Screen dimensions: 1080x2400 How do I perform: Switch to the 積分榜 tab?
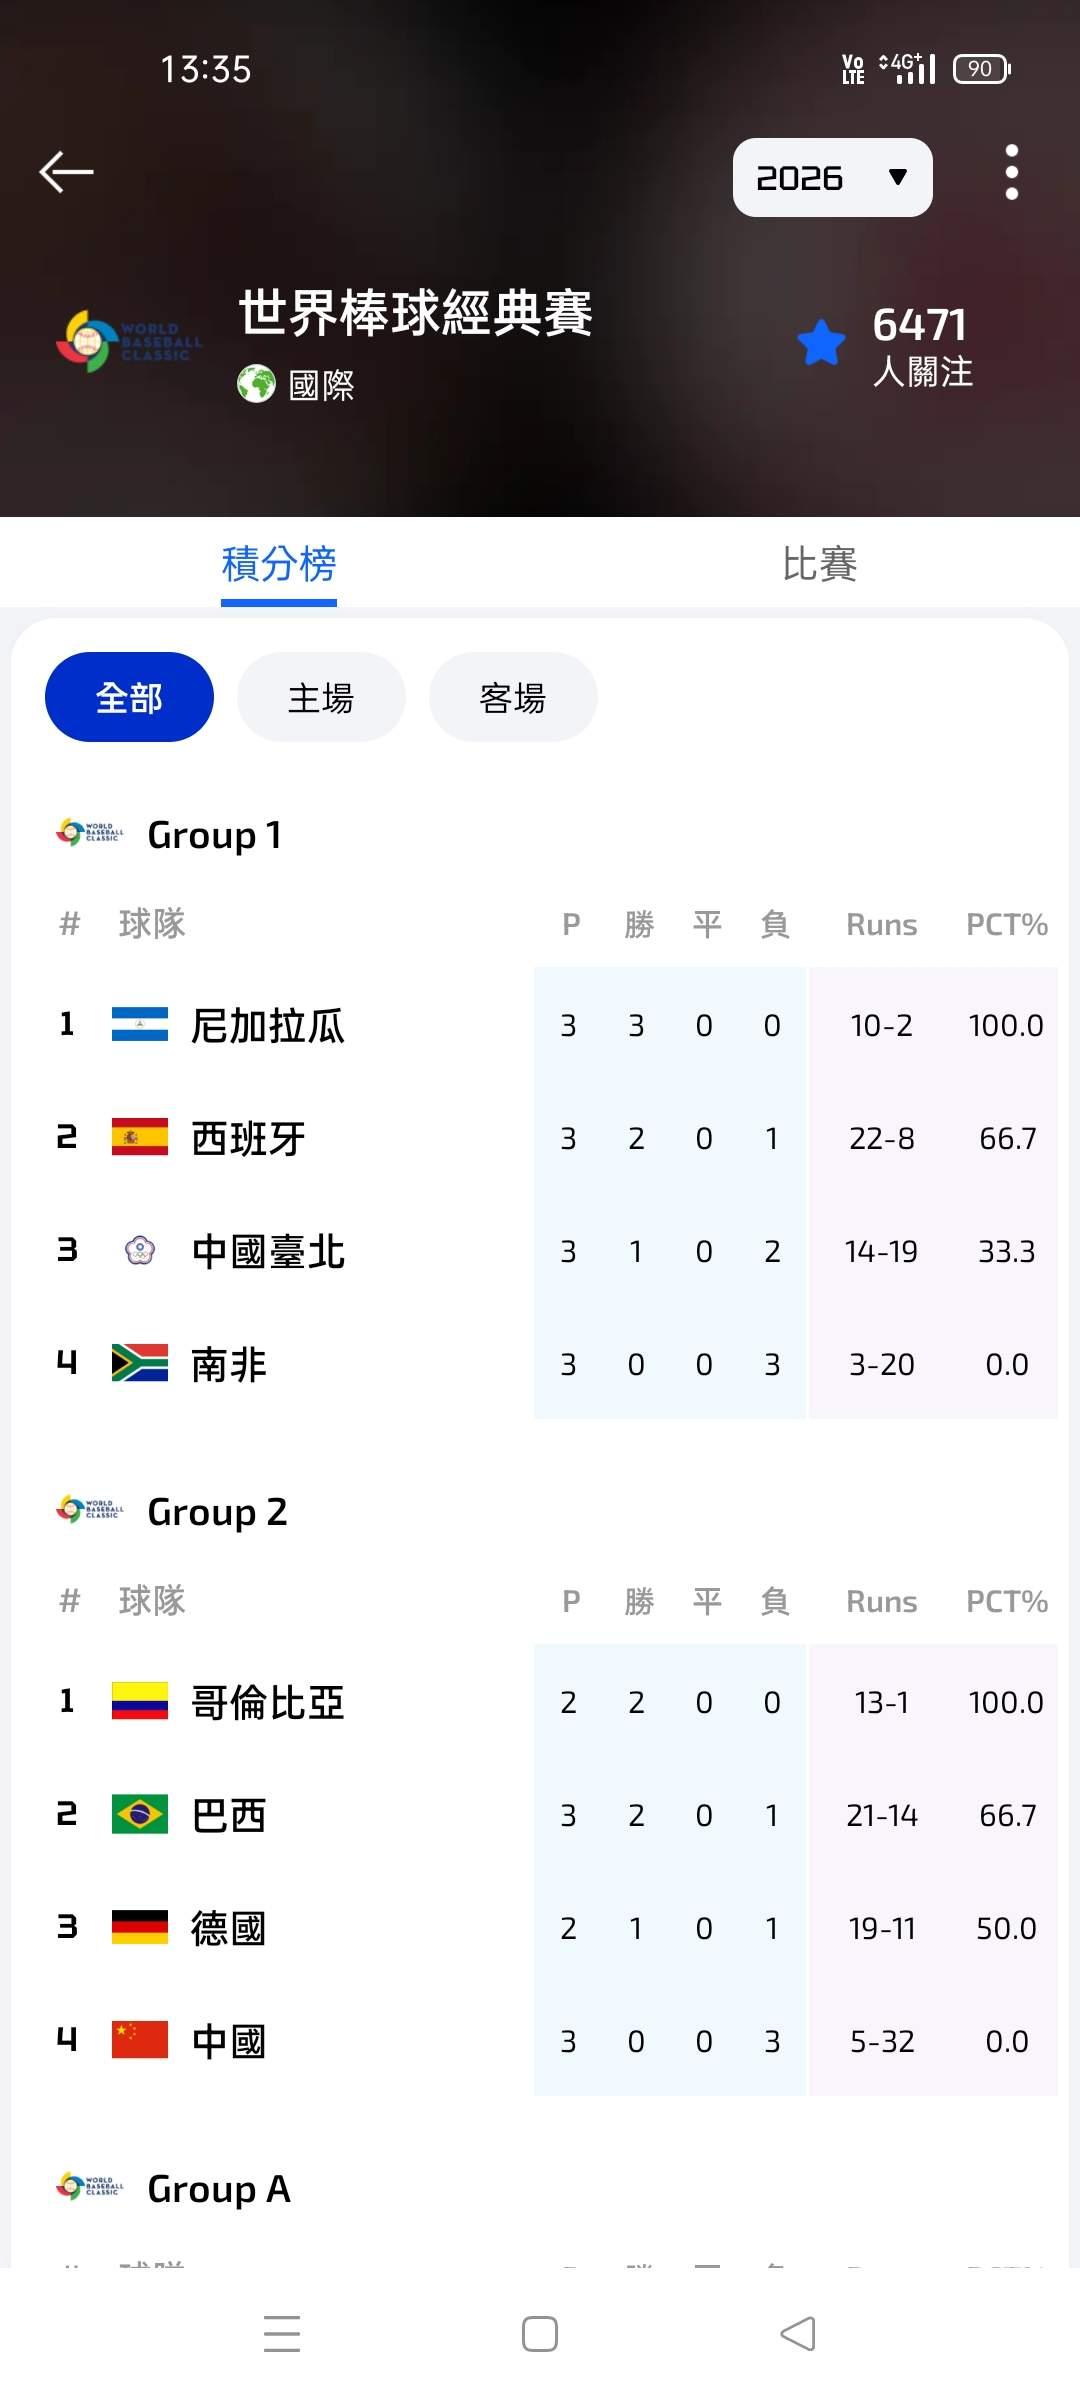(x=279, y=564)
